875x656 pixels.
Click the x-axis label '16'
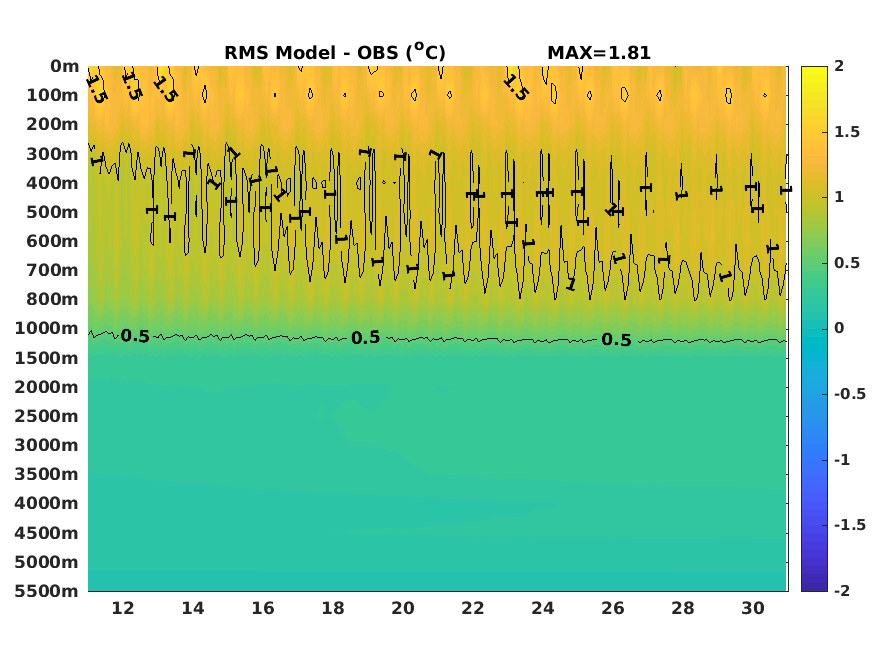(x=263, y=608)
